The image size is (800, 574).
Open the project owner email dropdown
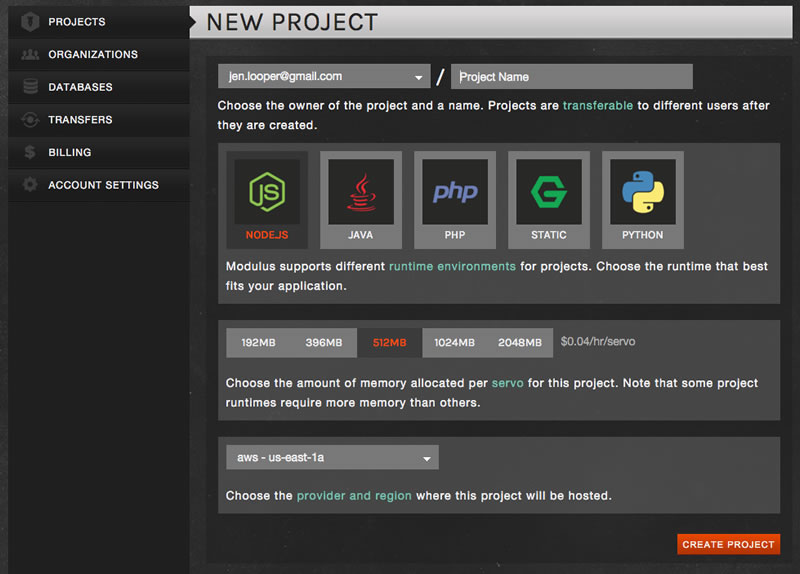324,77
